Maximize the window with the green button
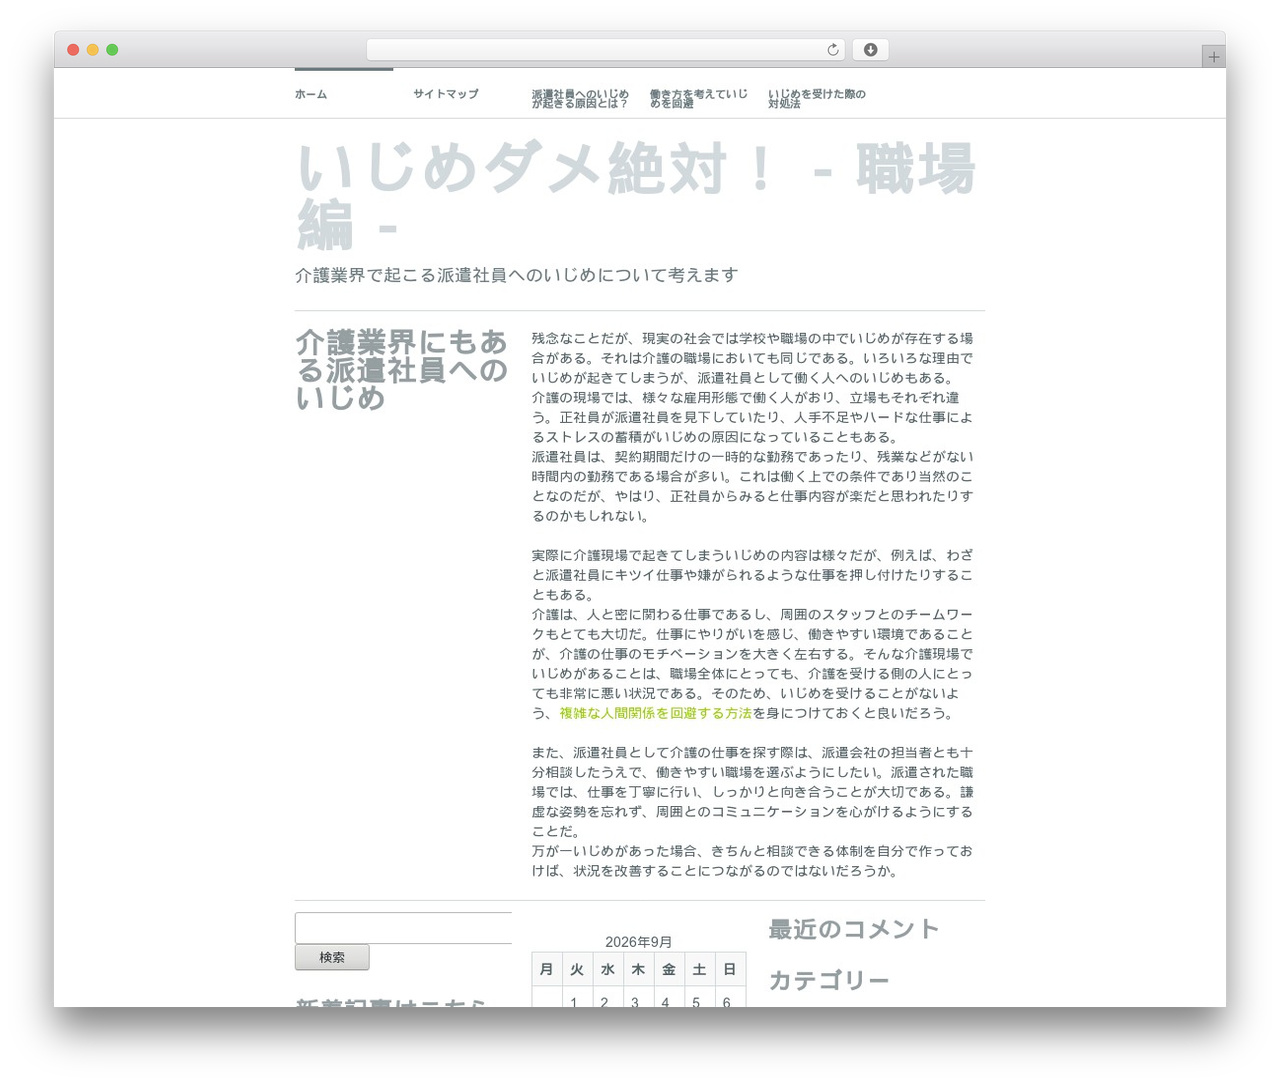 [112, 50]
